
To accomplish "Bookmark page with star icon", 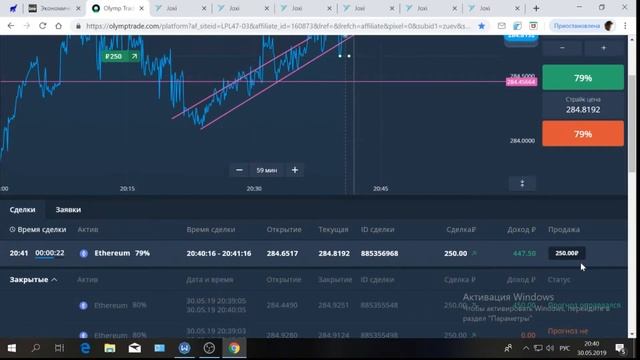I will coord(482,26).
